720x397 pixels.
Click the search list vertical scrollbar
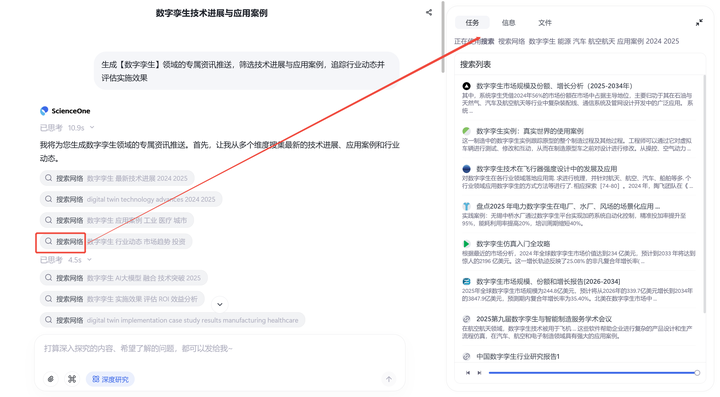[x=704, y=194]
